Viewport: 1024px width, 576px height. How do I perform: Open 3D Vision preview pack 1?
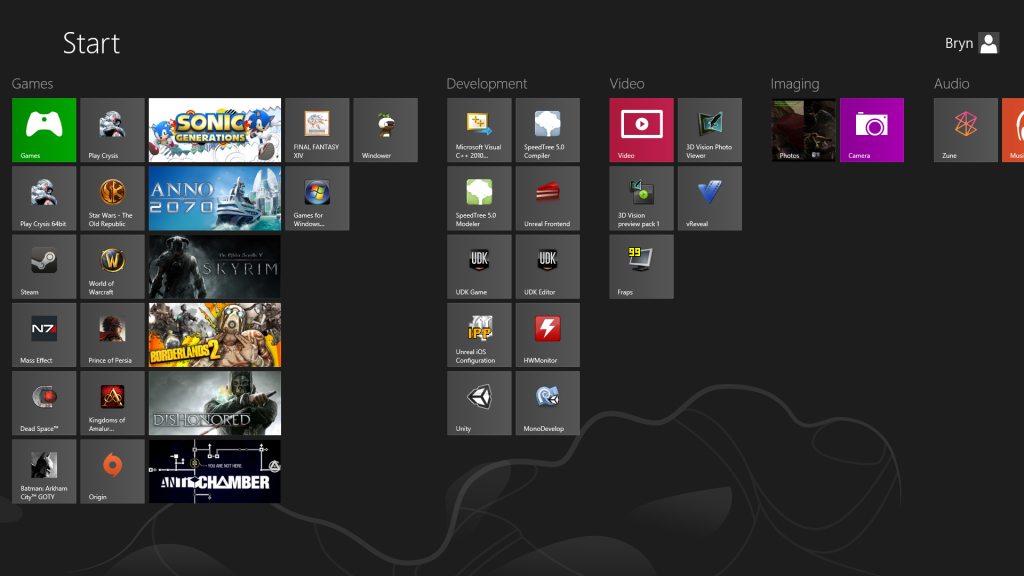point(641,198)
